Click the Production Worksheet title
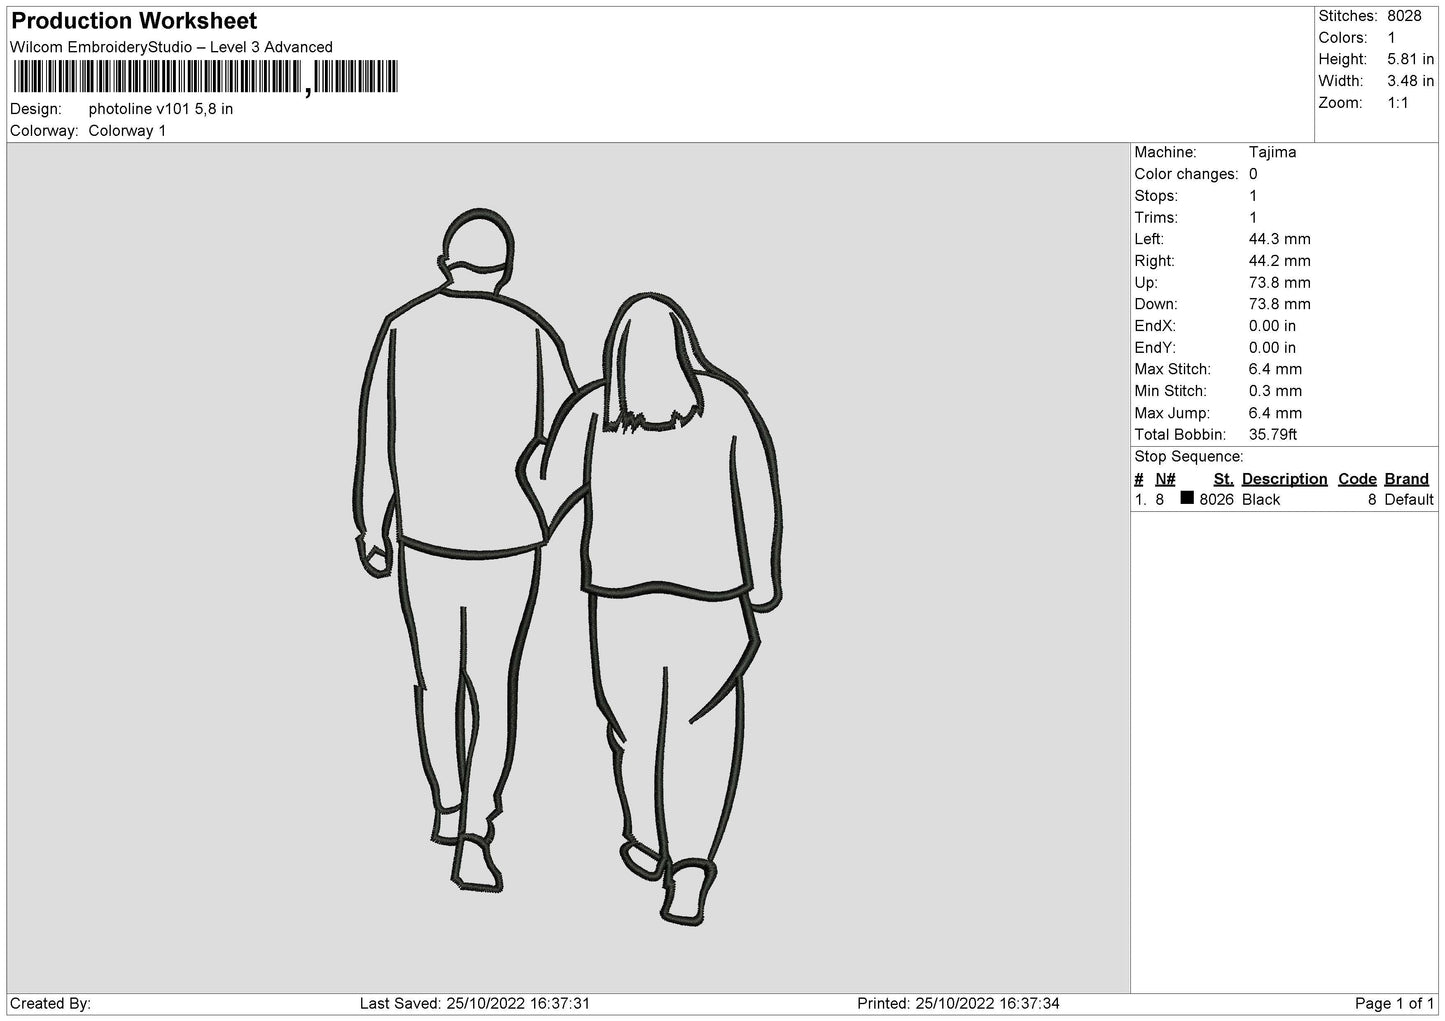This screenshot has width=1445, height=1021. [x=134, y=21]
